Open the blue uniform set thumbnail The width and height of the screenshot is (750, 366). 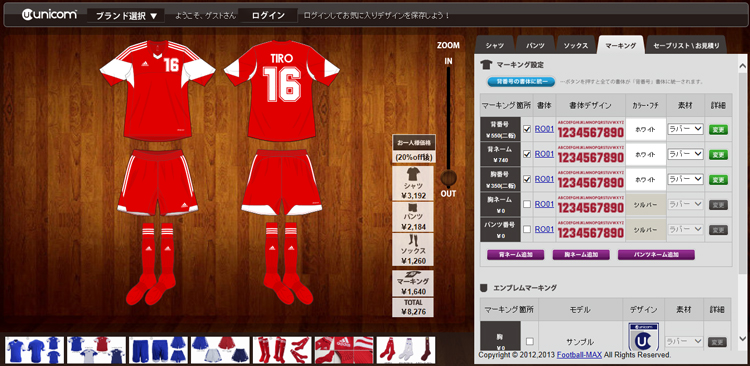point(34,350)
